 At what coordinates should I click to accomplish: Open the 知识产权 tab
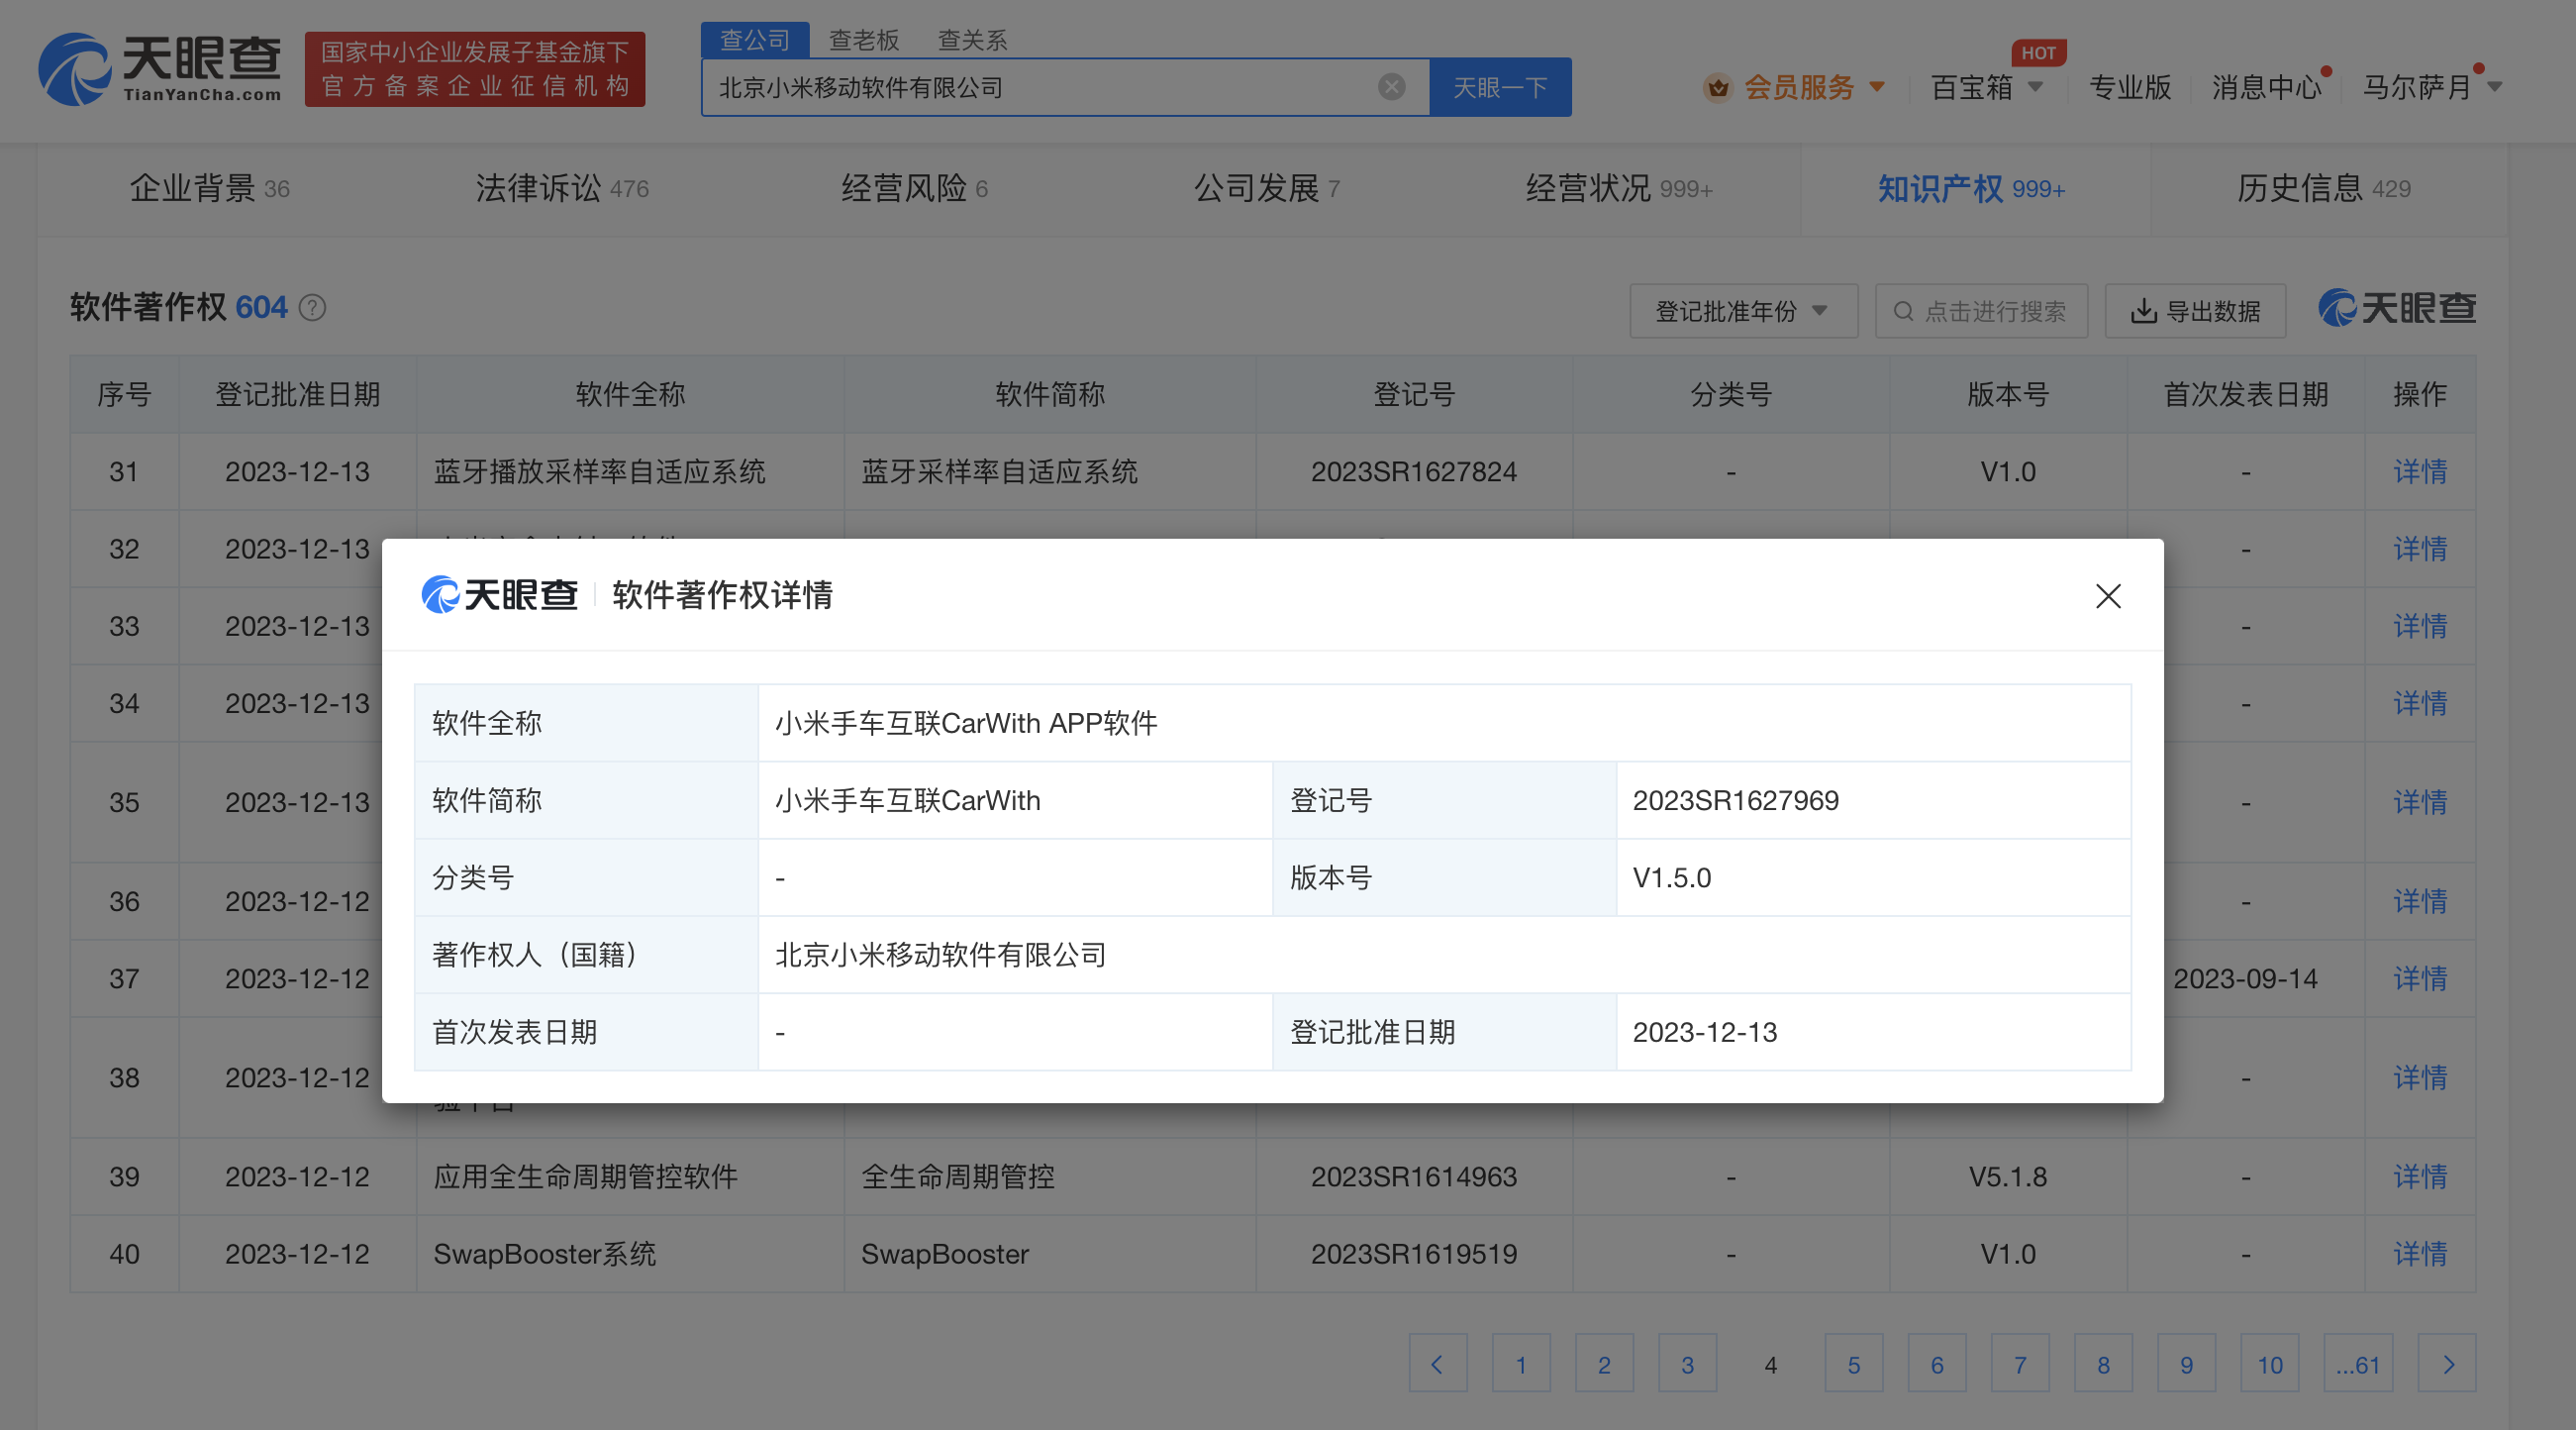point(1971,188)
